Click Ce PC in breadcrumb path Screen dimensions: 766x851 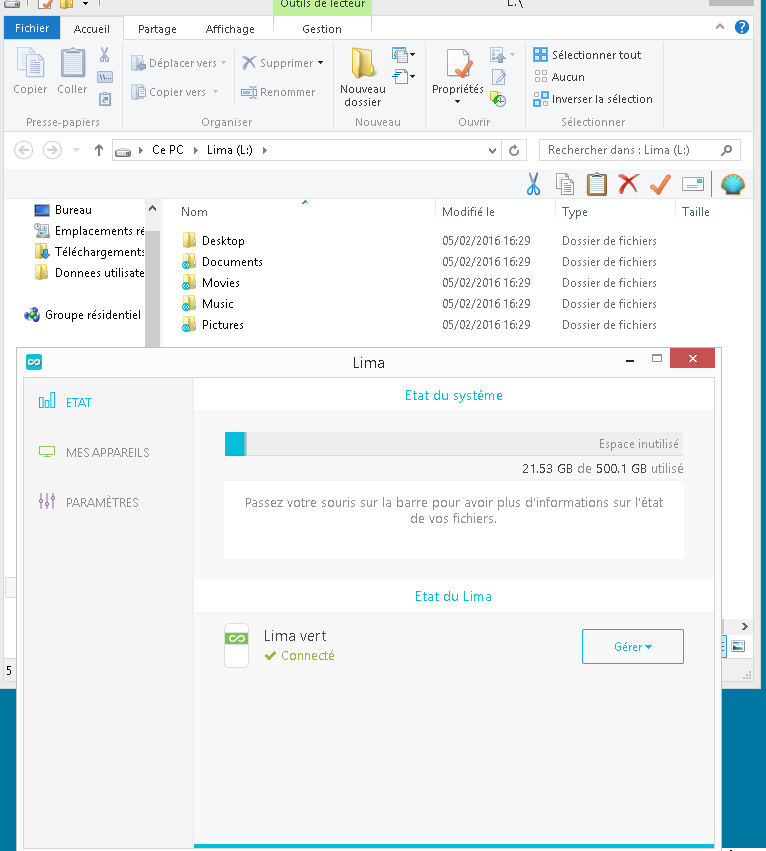coord(168,150)
